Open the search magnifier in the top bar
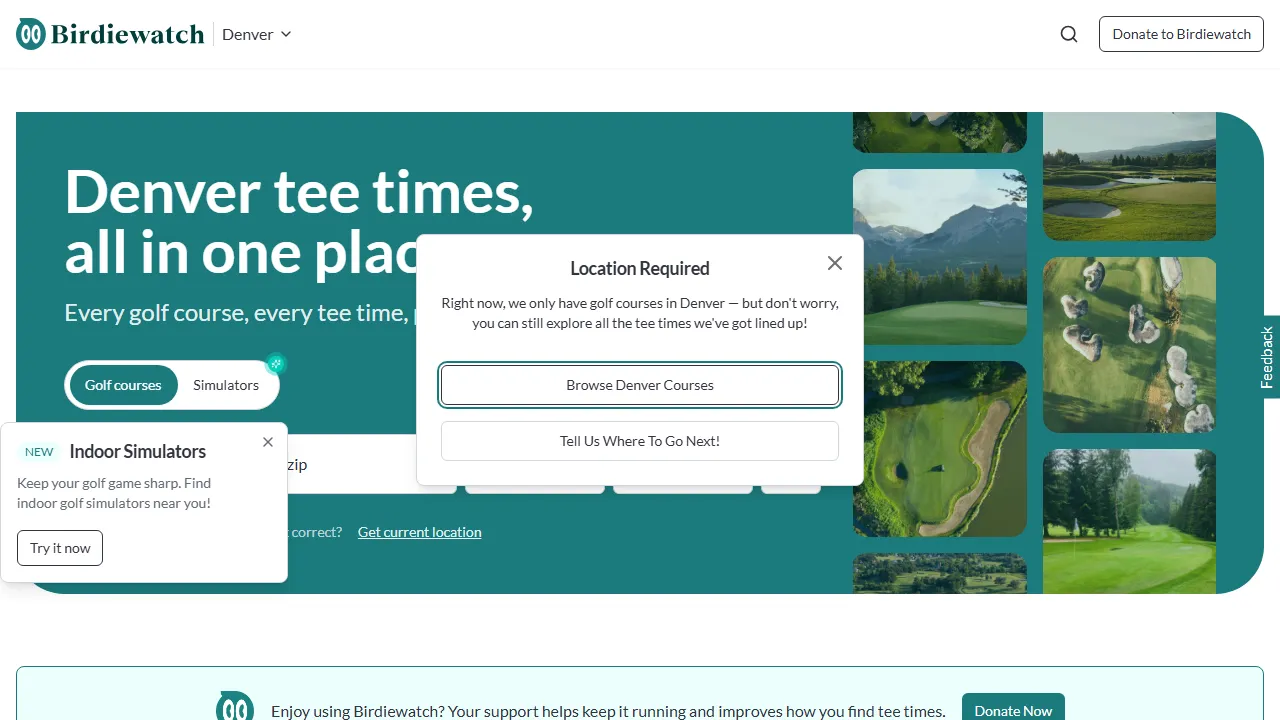Viewport: 1280px width, 720px height. coord(1068,33)
